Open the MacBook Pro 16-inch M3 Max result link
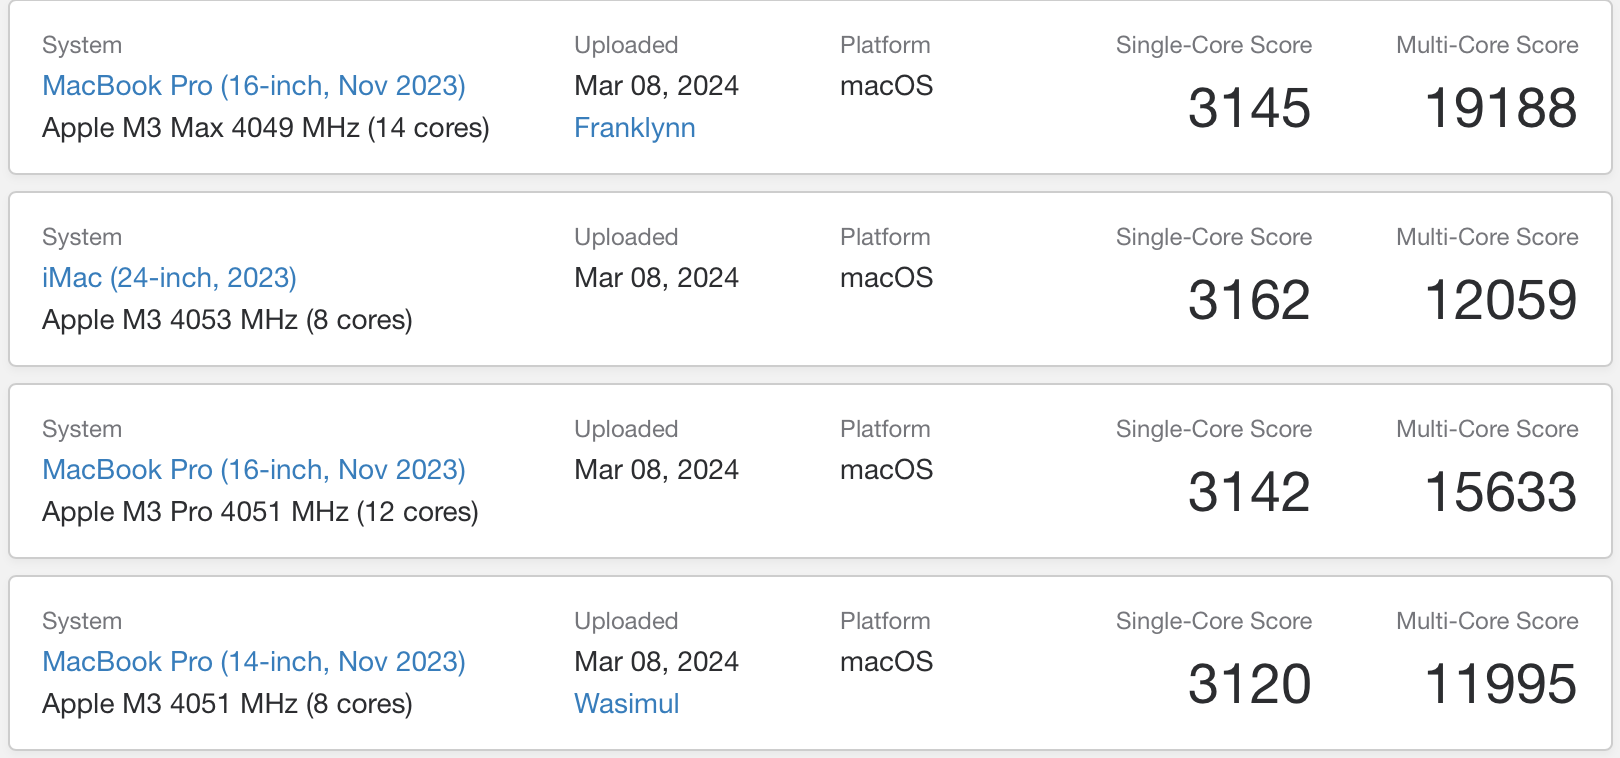 pyautogui.click(x=254, y=86)
